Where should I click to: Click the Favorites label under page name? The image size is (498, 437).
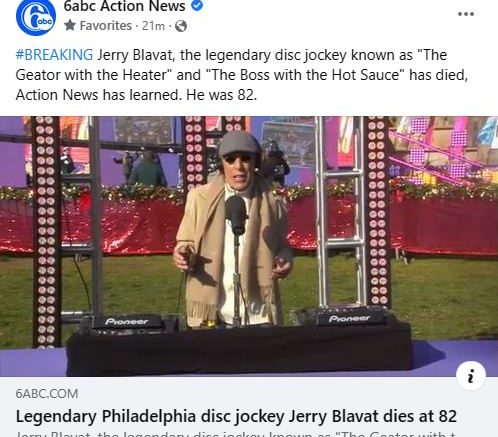click(106, 26)
